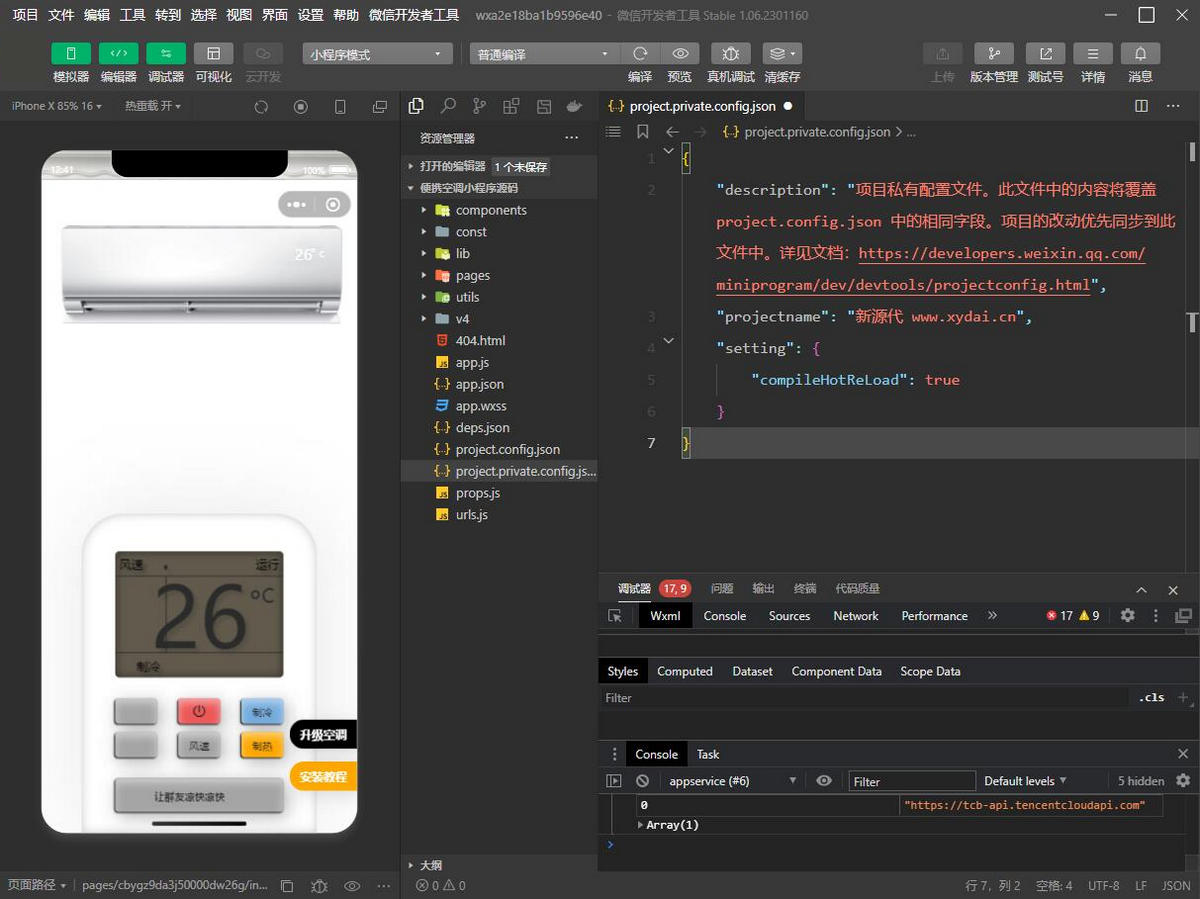
Task: Open the 小程序模式 mode dropdown
Action: click(x=375, y=54)
